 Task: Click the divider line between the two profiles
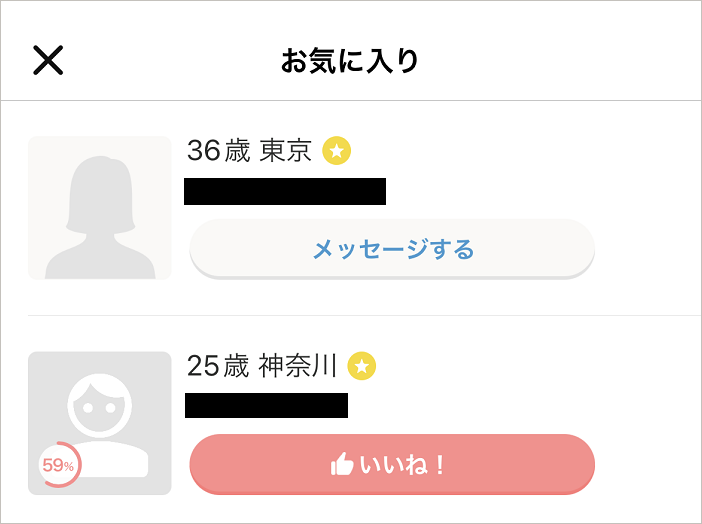364,315
